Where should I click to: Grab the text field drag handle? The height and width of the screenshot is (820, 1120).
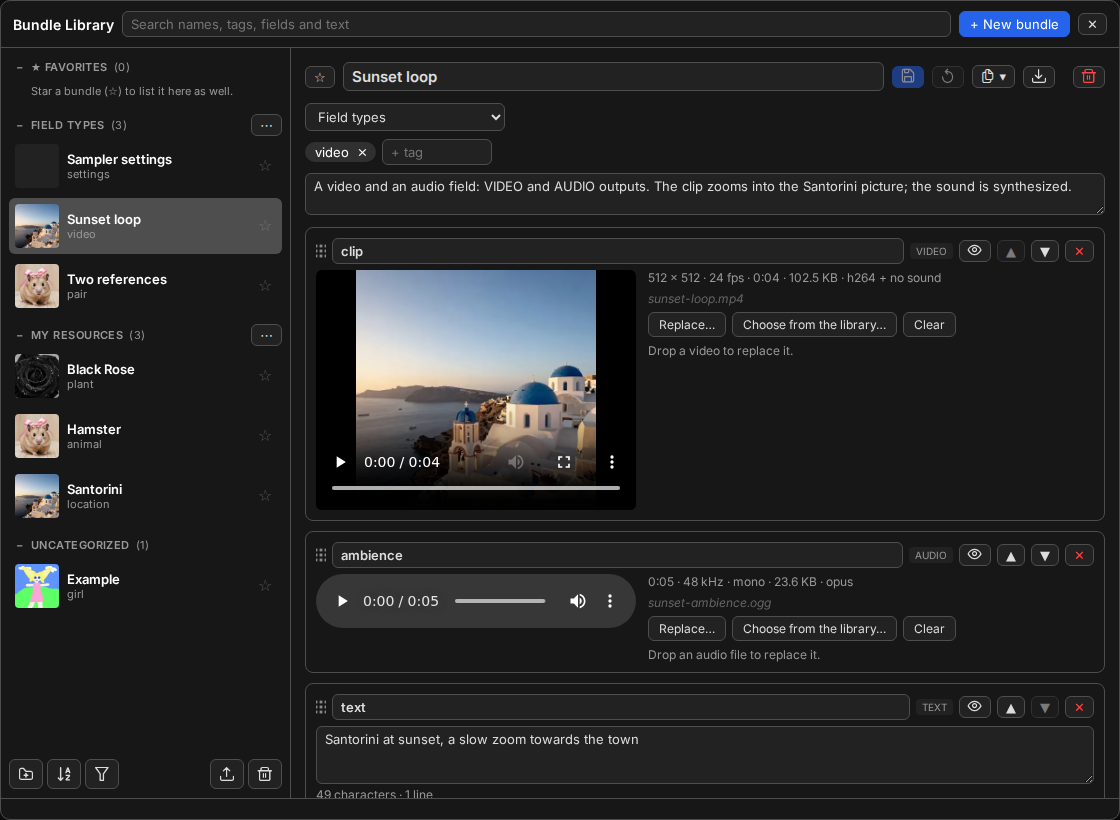[x=321, y=707]
